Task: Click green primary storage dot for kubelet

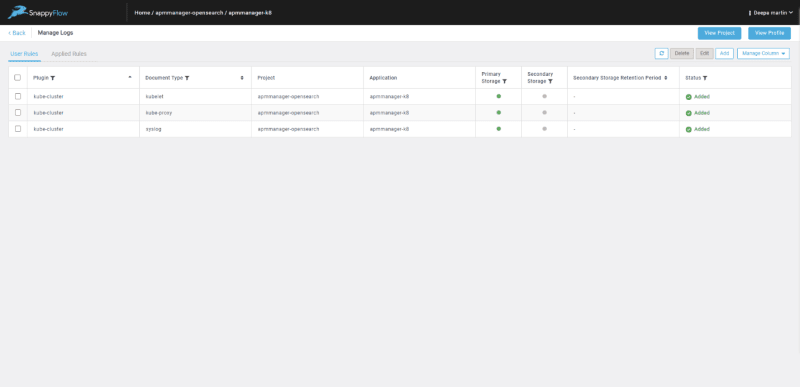Action: (498, 96)
